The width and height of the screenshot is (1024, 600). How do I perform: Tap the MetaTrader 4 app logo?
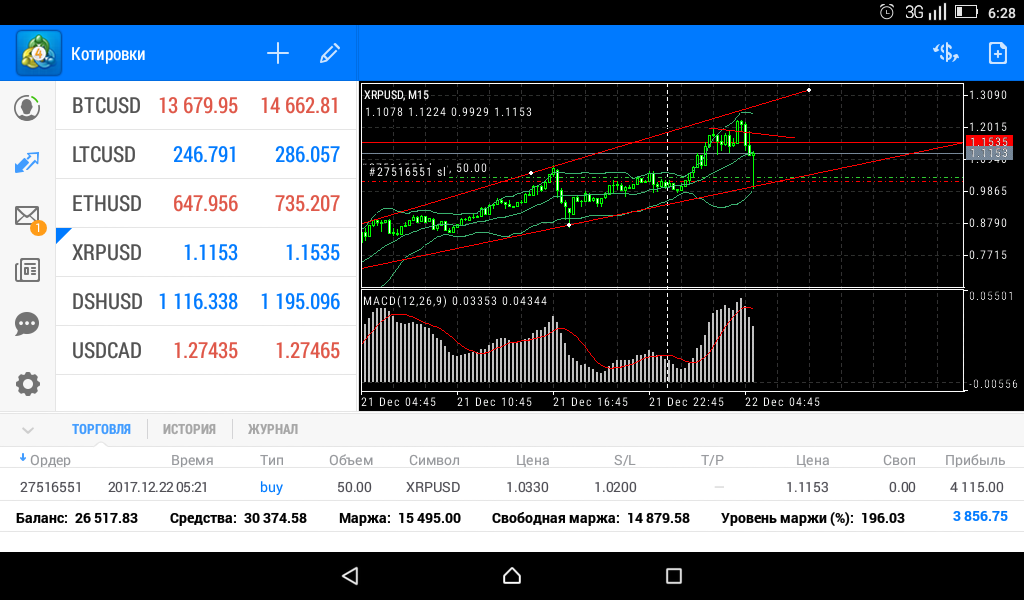pos(39,54)
